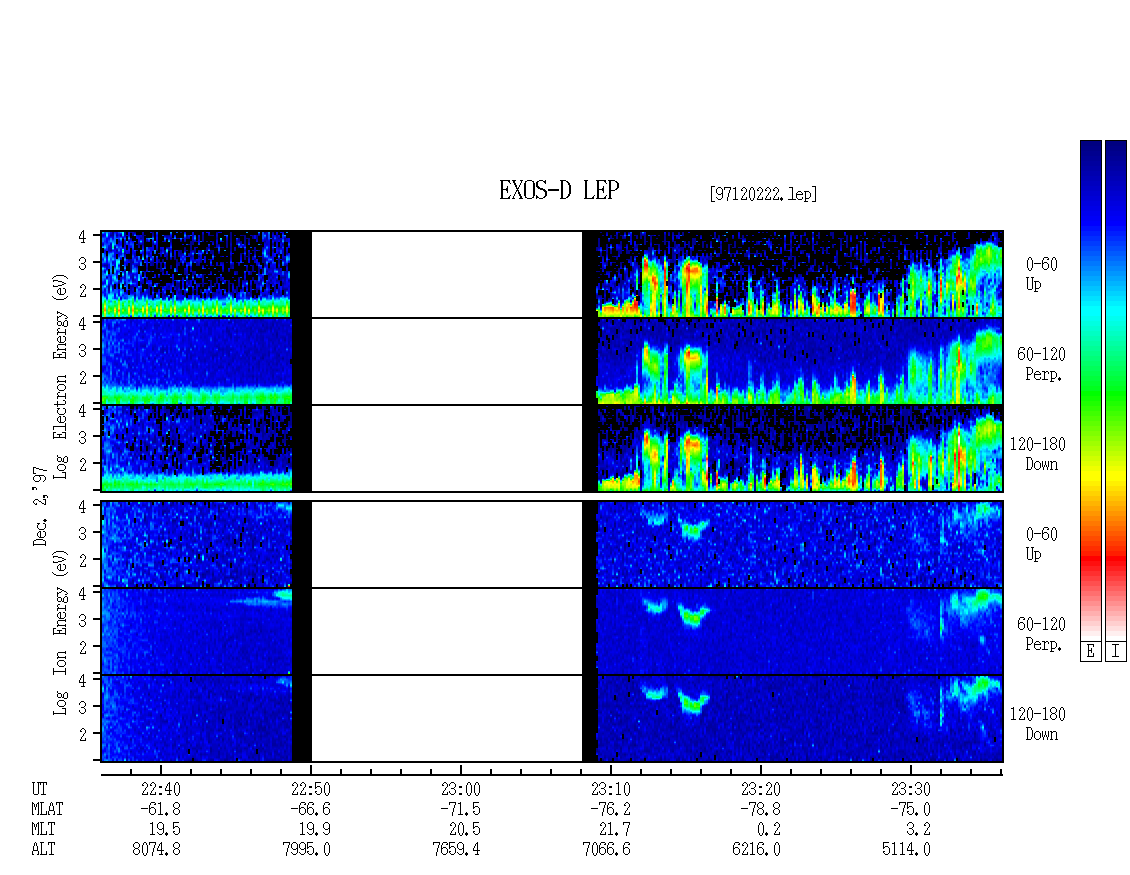Click the 60-120 Perp. label of ion spectrogram
Image resolution: width=1130 pixels, height=875 pixels.
(x=1041, y=634)
